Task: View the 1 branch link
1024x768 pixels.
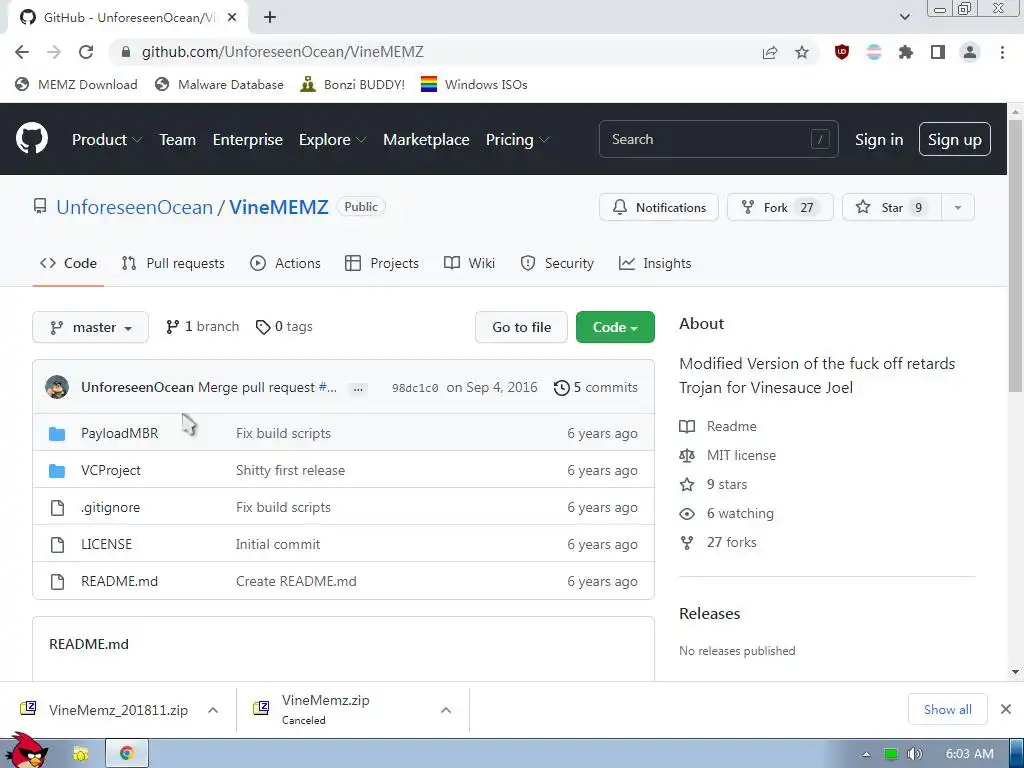Action: click(x=202, y=327)
